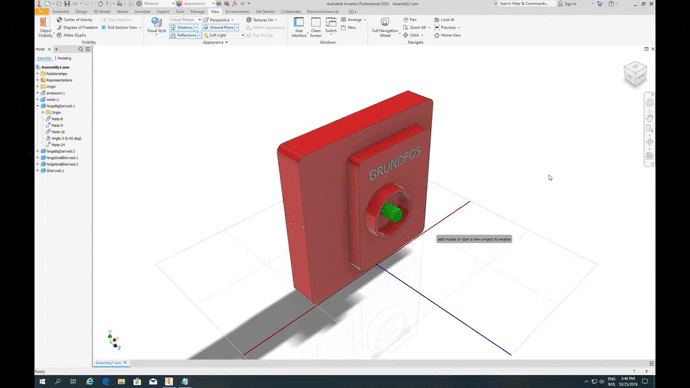The image size is (690, 388).
Task: Launch the Full Navigation Wheel
Action: tap(385, 27)
